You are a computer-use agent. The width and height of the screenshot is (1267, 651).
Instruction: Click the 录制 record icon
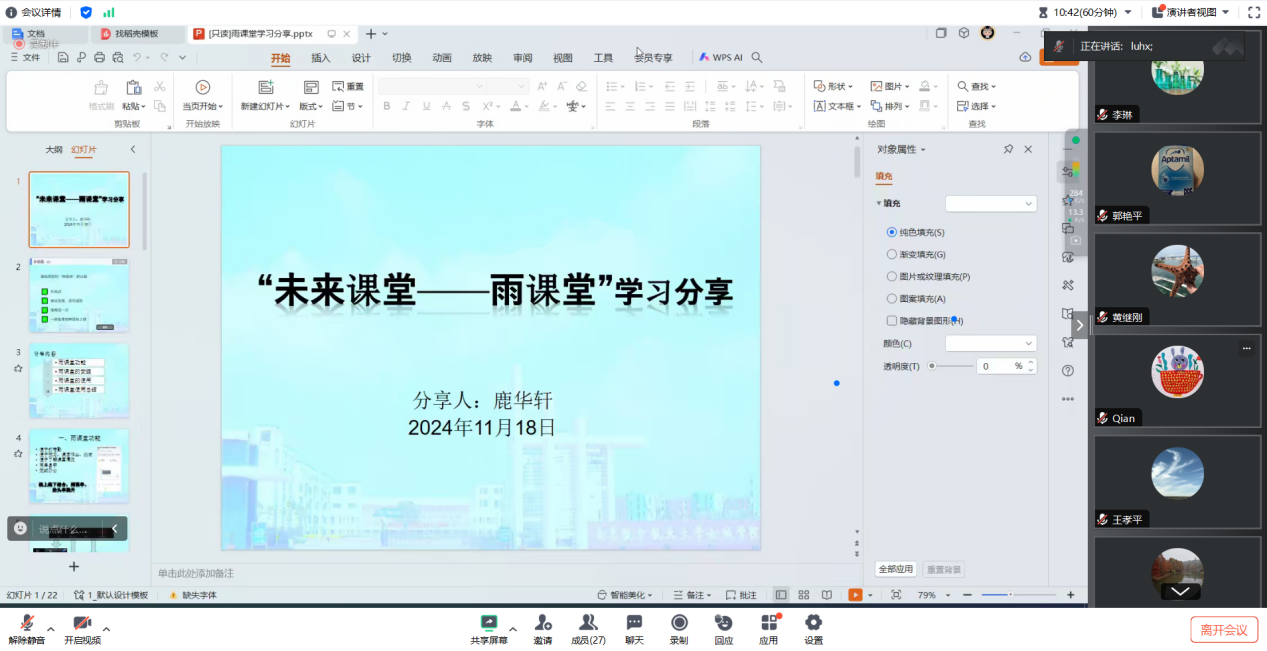[679, 623]
